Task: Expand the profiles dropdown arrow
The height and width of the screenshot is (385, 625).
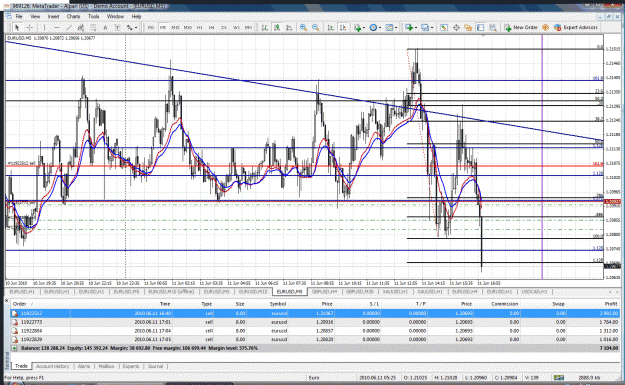Action: point(432,28)
